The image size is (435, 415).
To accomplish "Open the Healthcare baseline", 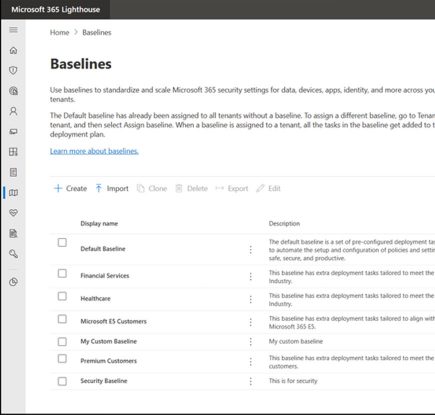I will (x=95, y=298).
